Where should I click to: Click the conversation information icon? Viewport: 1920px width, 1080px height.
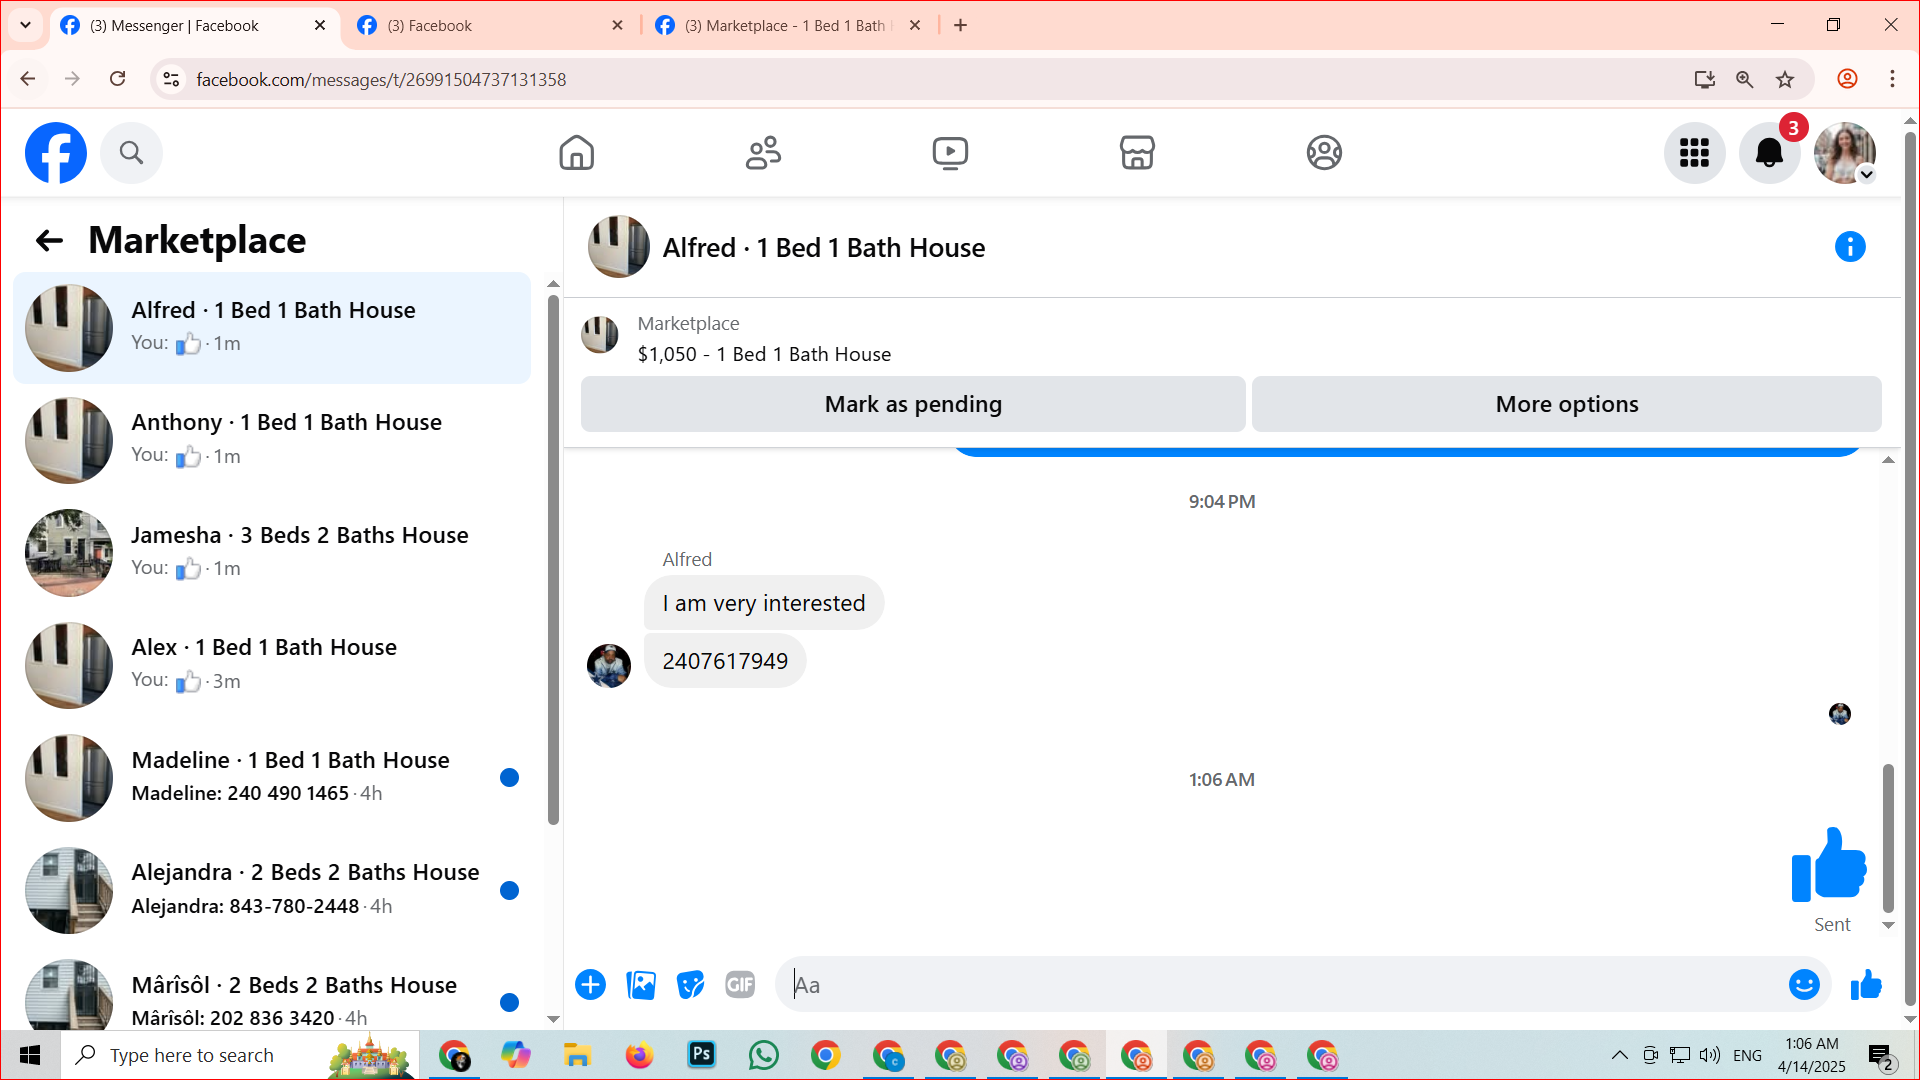click(1850, 247)
